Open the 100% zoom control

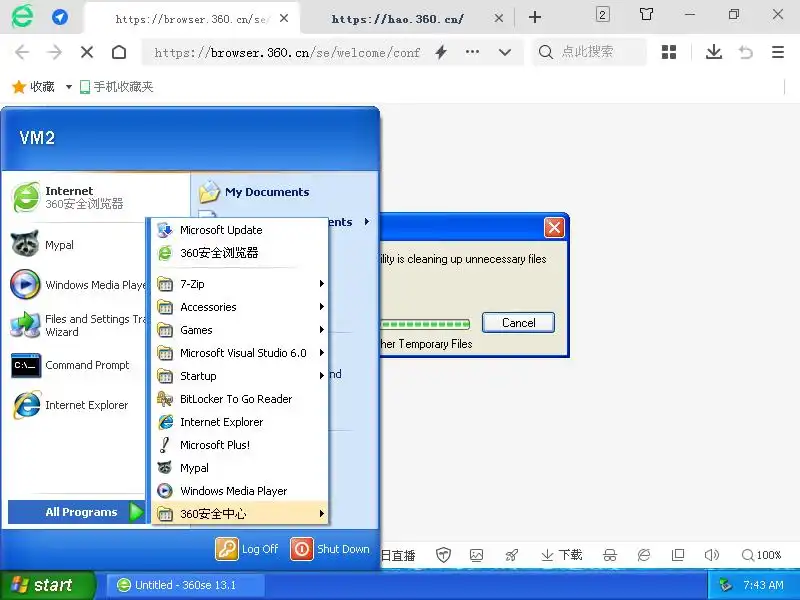(x=761, y=555)
